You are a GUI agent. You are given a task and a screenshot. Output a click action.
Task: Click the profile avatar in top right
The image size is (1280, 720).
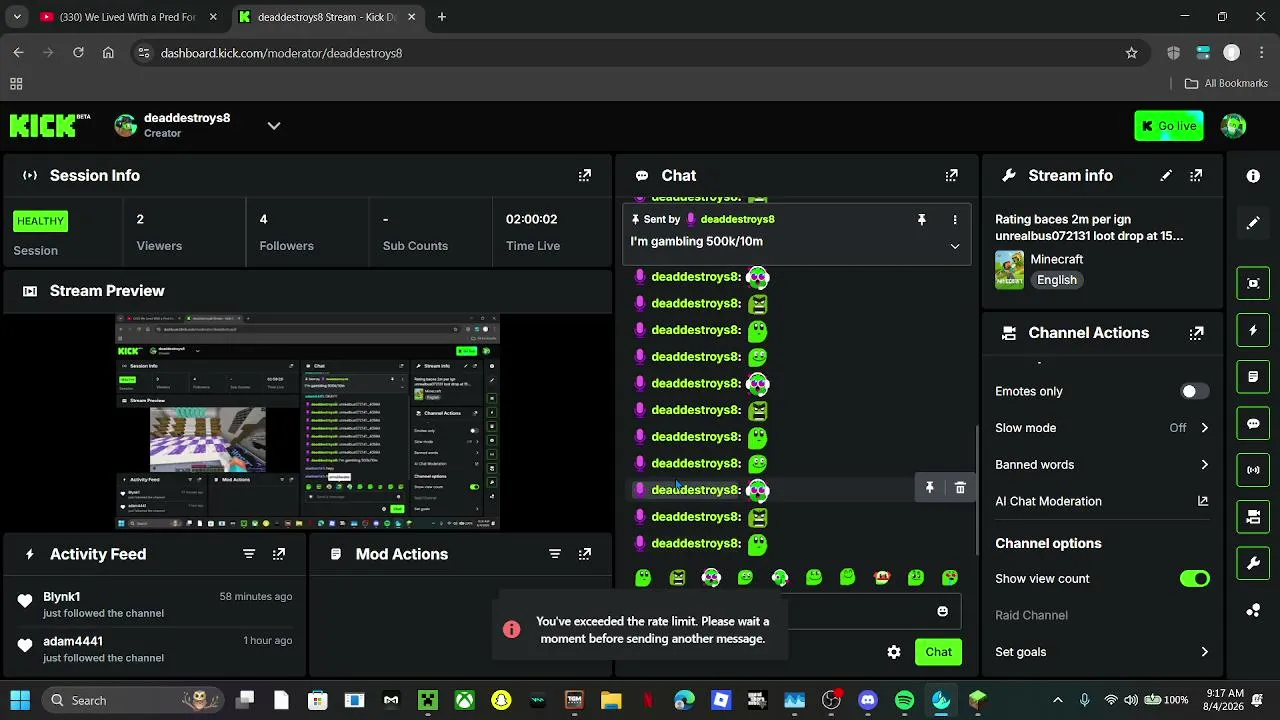coord(1233,126)
